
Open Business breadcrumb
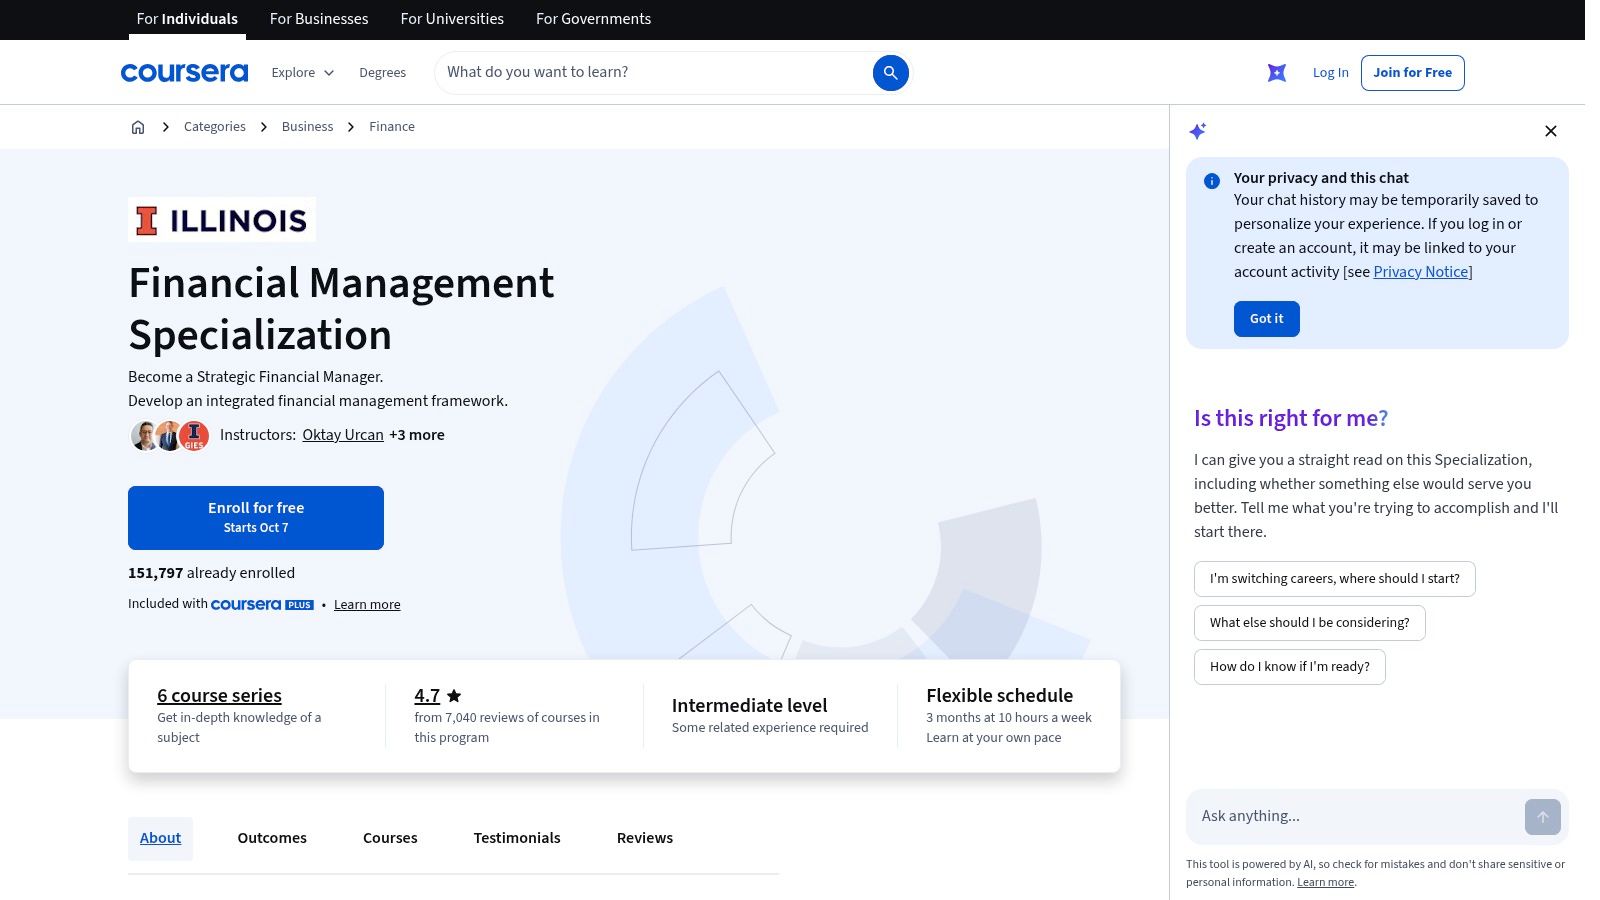pyautogui.click(x=307, y=127)
